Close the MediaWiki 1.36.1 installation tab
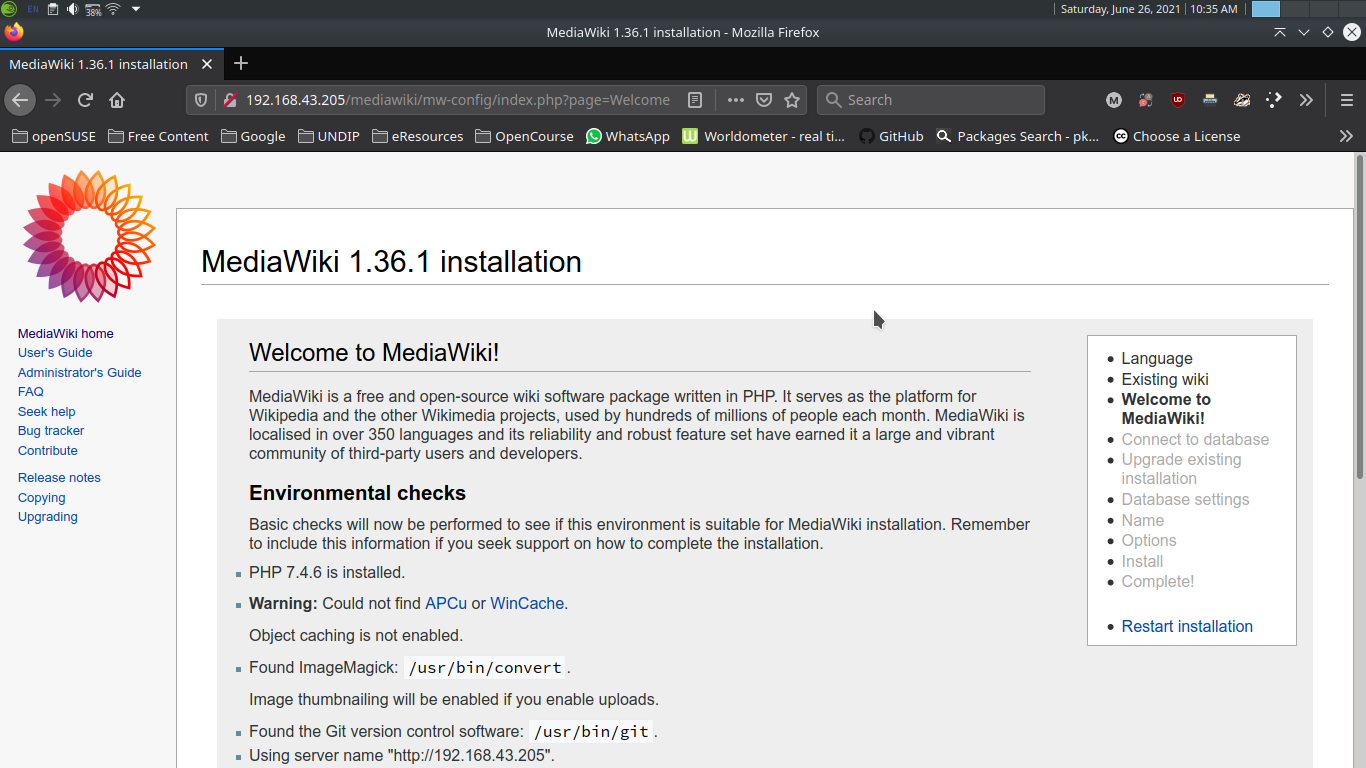Viewport: 1366px width, 768px height. coord(207,64)
